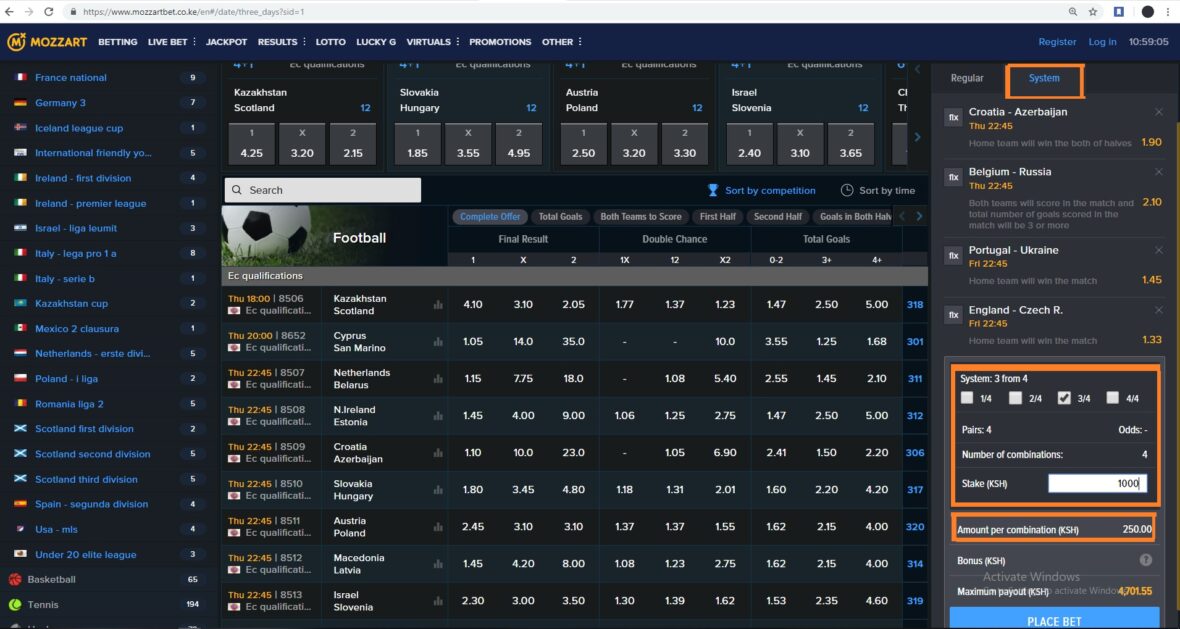Open statistics icon for N.Ireland Estonia row
Image resolution: width=1180 pixels, height=629 pixels.
[438, 415]
